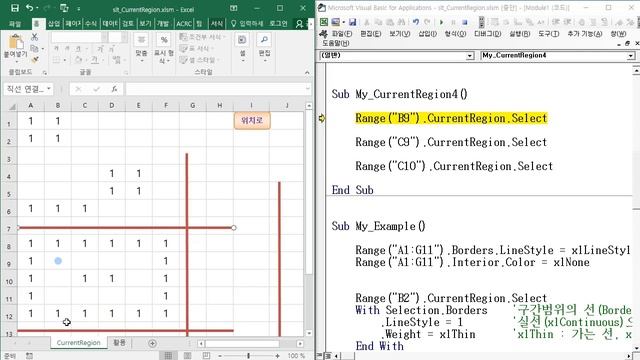This screenshot has width=640, height=360.
Task: Switch to Page Layout view in status bar
Action: pyautogui.click(x=187, y=356)
